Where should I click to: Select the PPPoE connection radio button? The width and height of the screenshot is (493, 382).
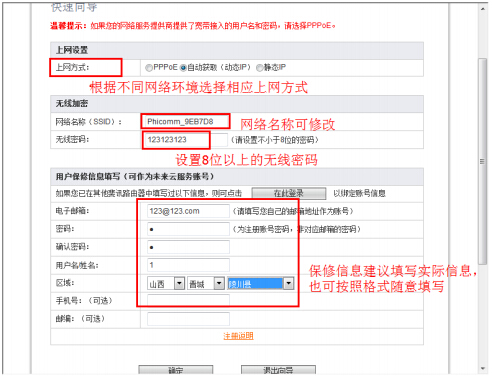(149, 68)
